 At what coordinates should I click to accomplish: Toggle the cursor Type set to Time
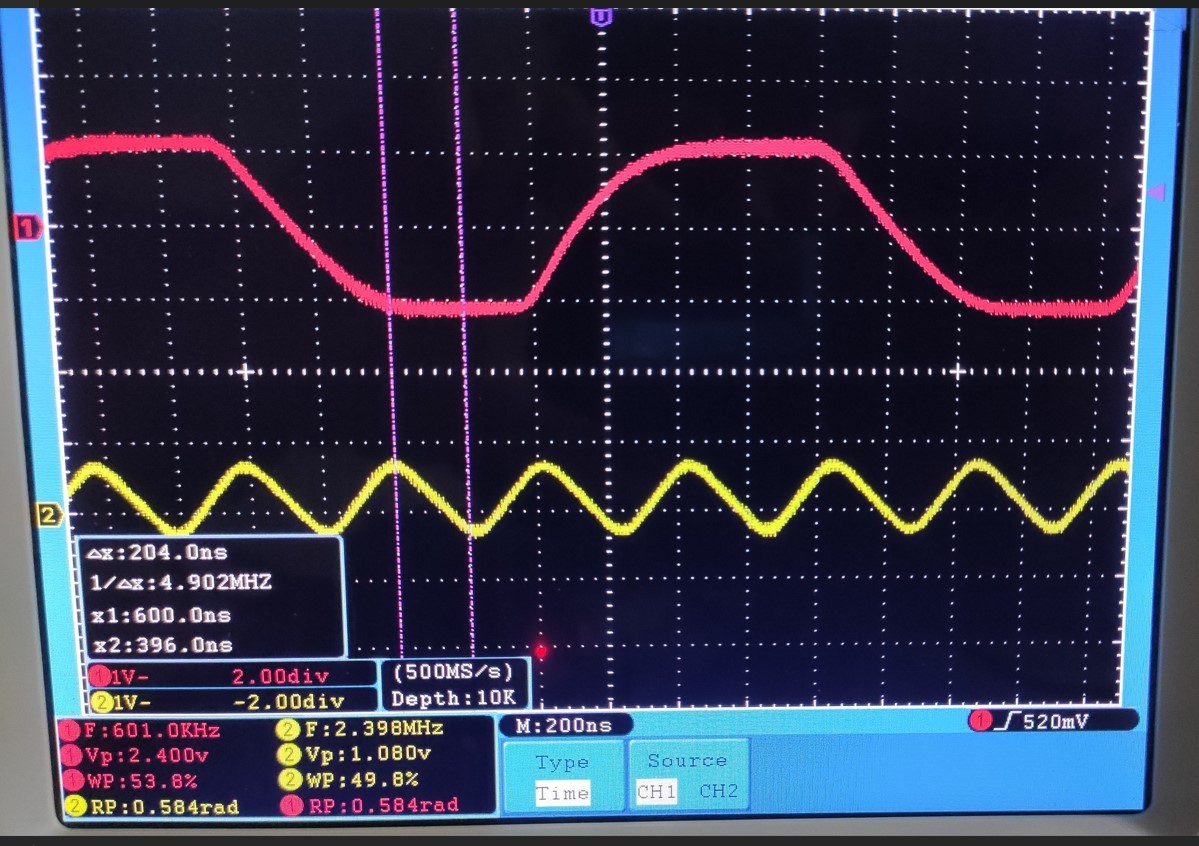(x=562, y=794)
